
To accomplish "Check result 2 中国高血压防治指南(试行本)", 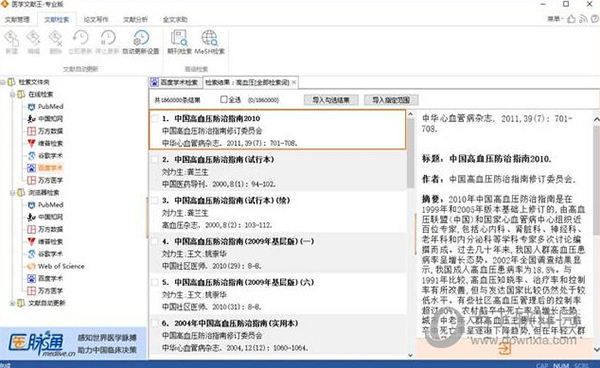I will (x=155, y=160).
